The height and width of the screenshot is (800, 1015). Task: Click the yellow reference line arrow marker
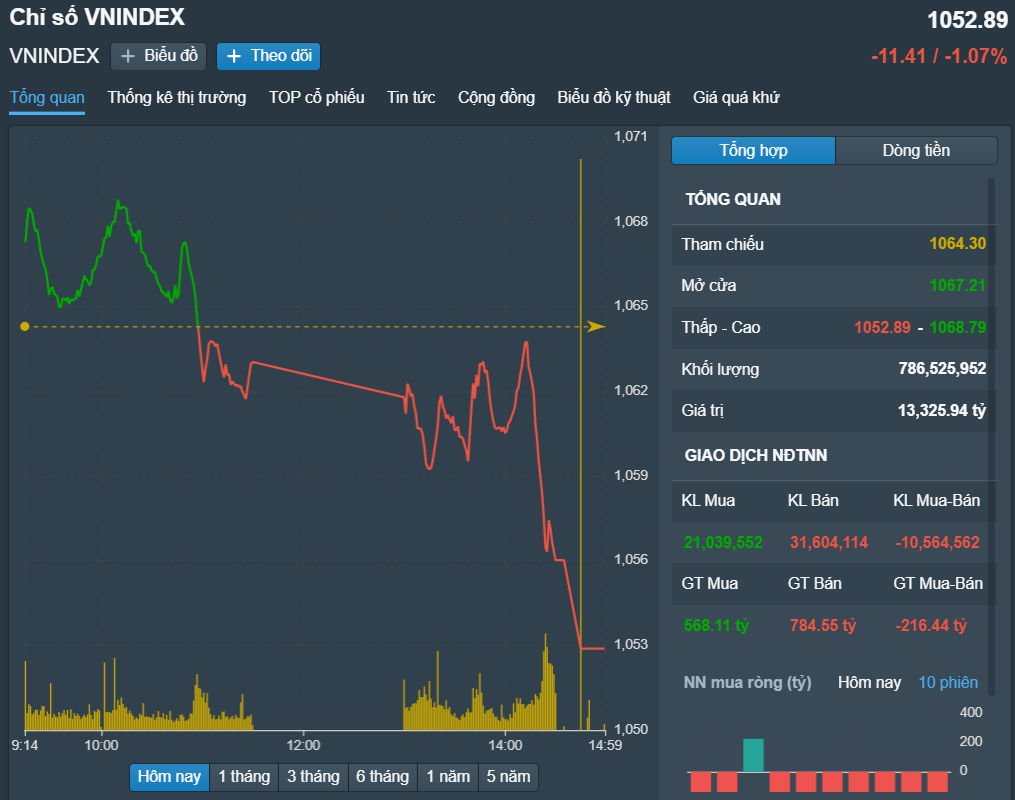point(596,326)
